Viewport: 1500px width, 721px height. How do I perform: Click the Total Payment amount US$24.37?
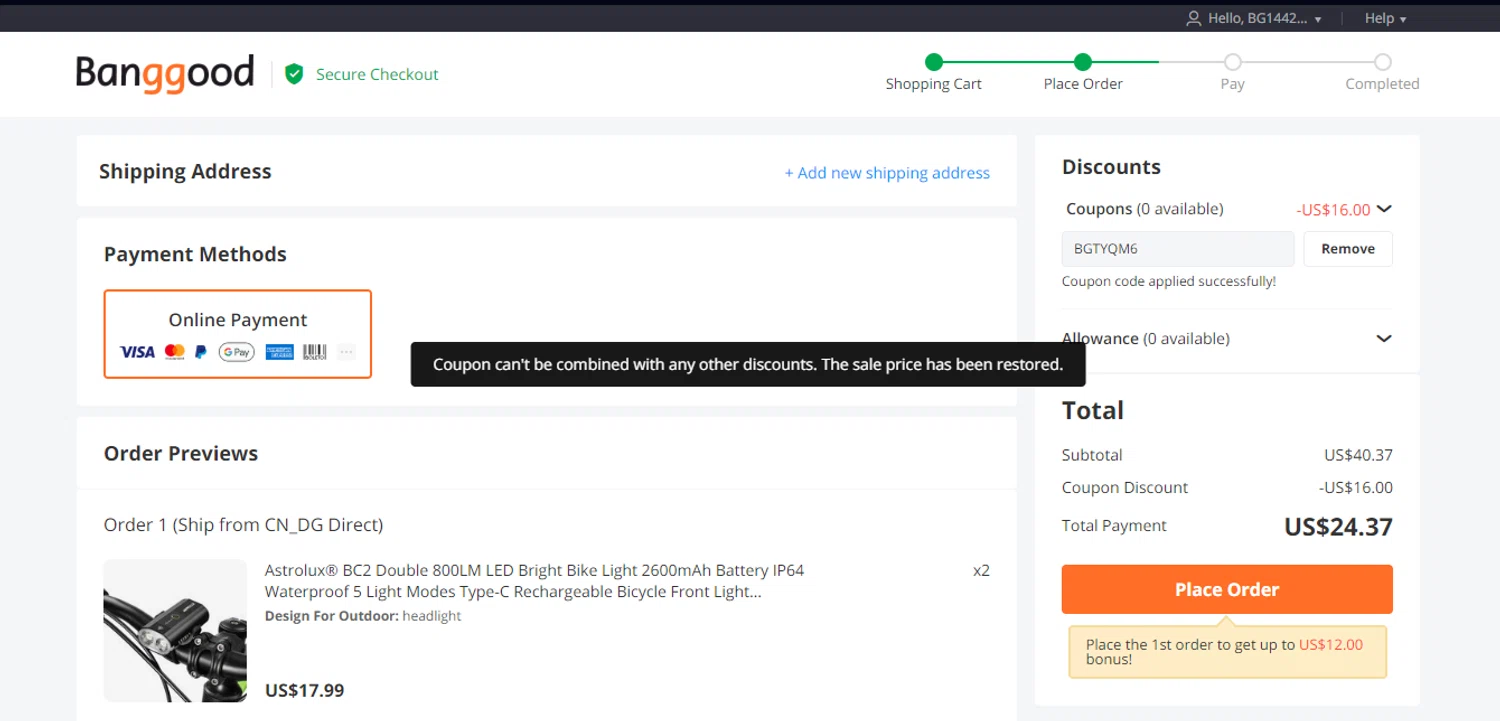coord(1338,527)
